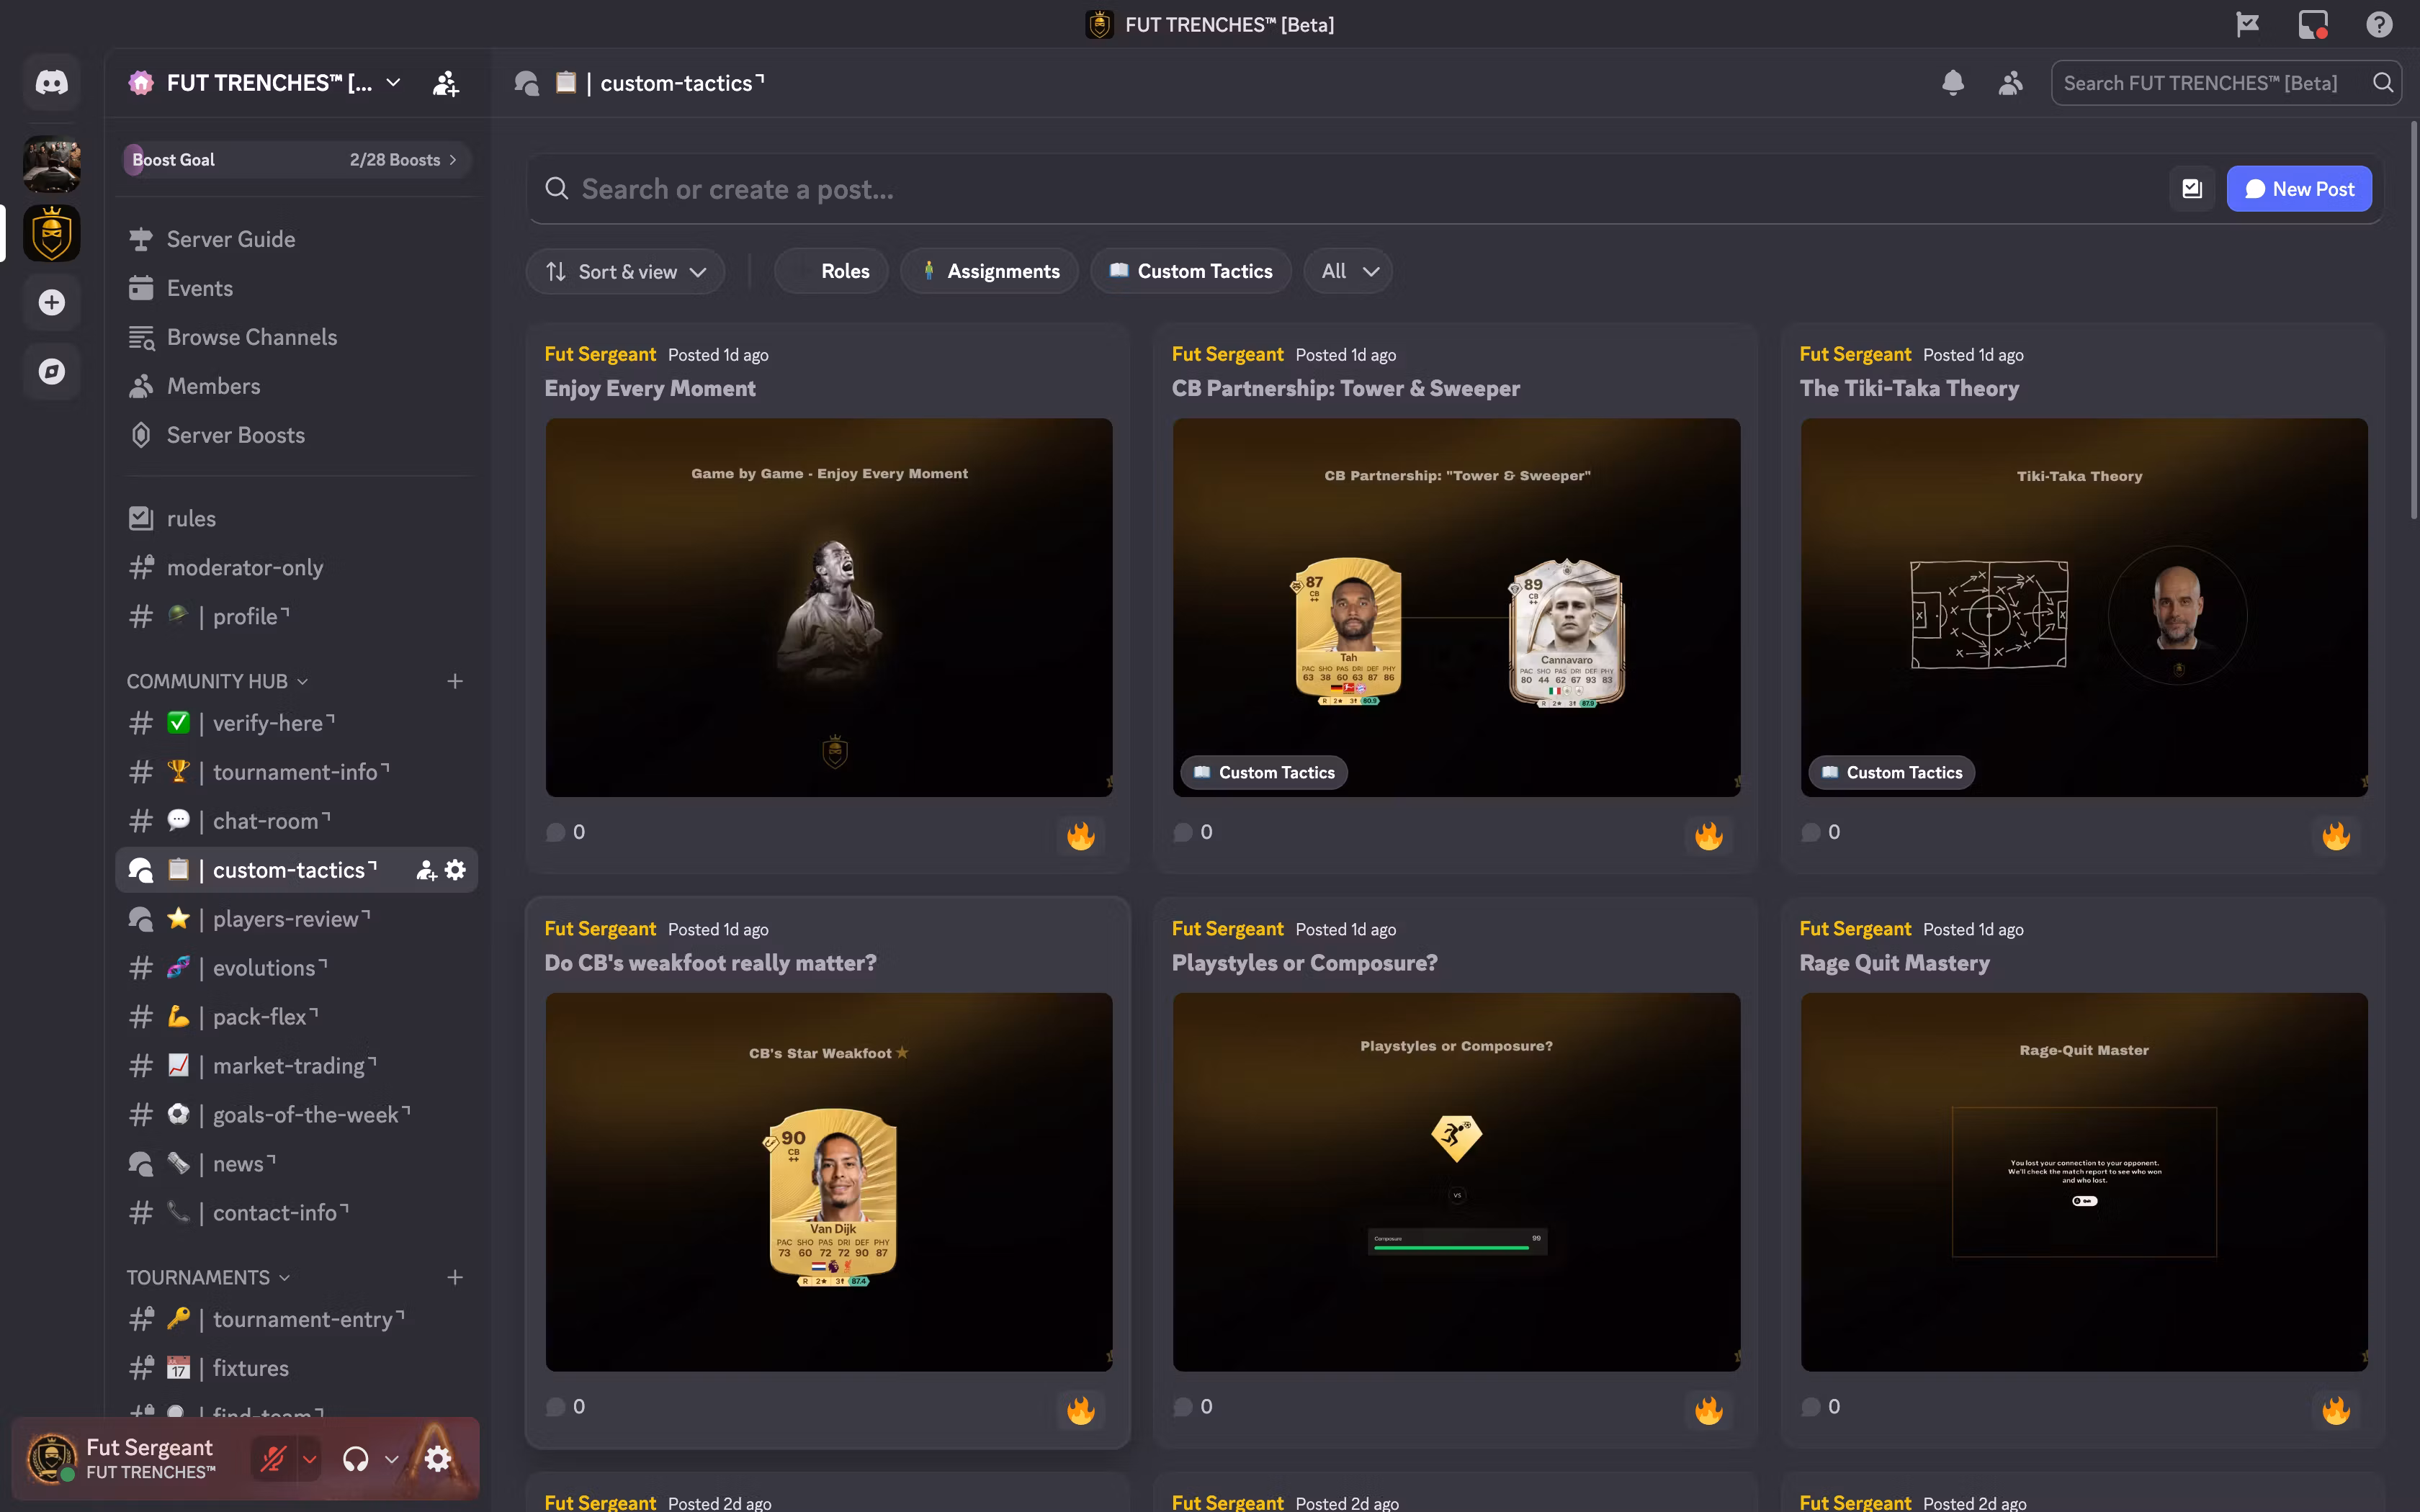Open headphone output options arrow
The height and width of the screenshot is (1512, 2420).
(x=392, y=1459)
